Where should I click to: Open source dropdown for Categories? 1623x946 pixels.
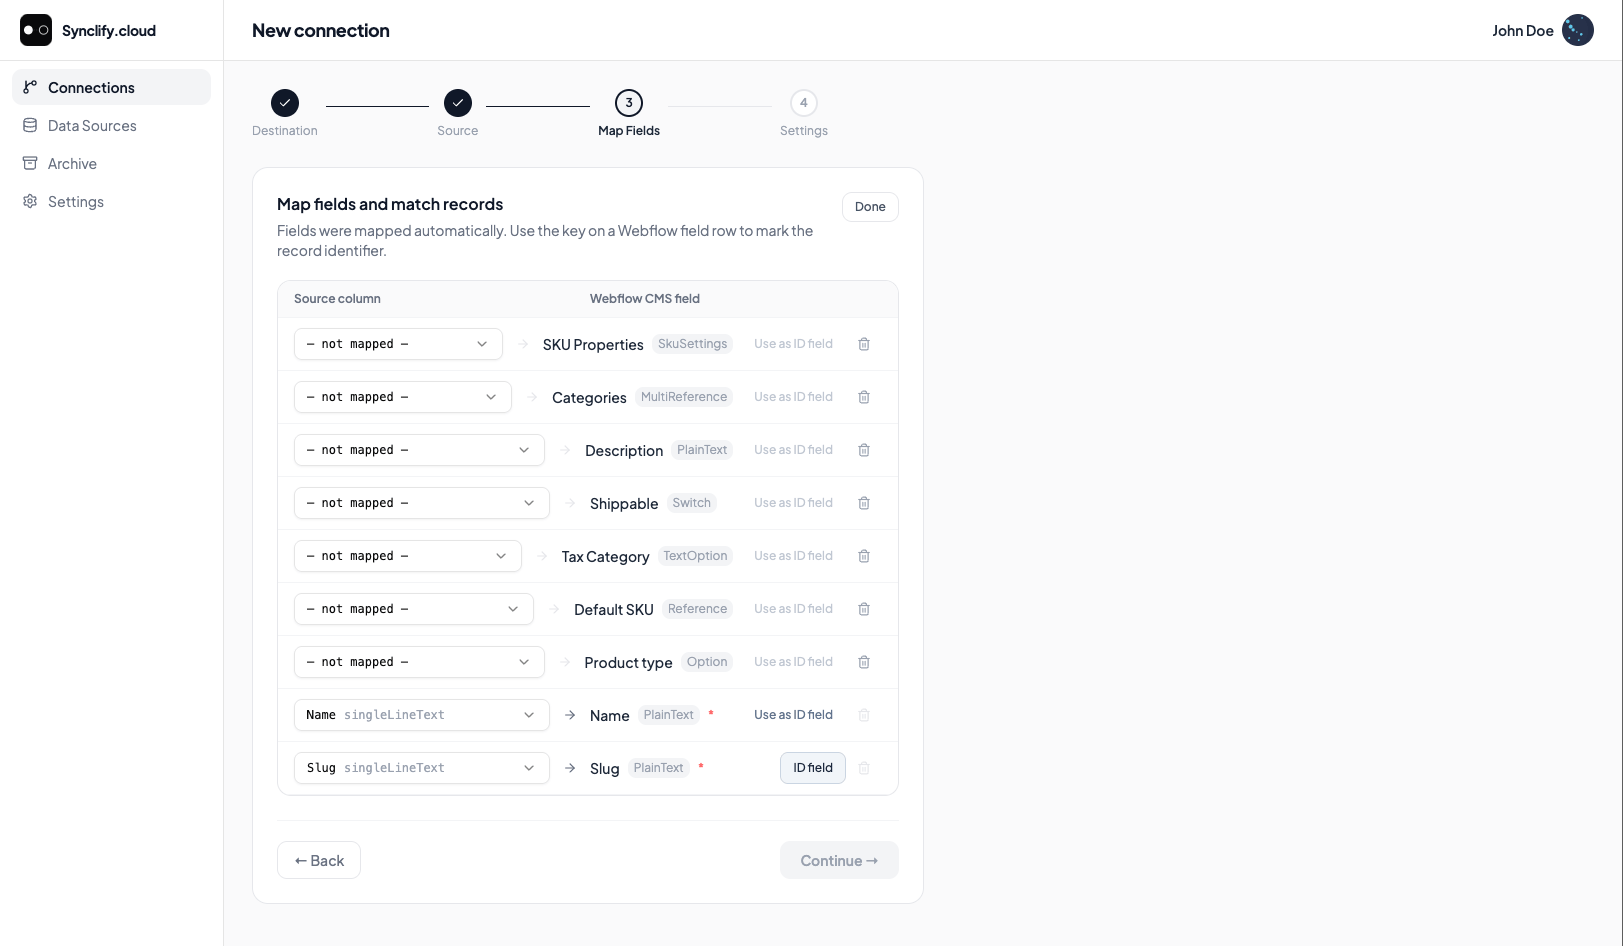coord(403,397)
